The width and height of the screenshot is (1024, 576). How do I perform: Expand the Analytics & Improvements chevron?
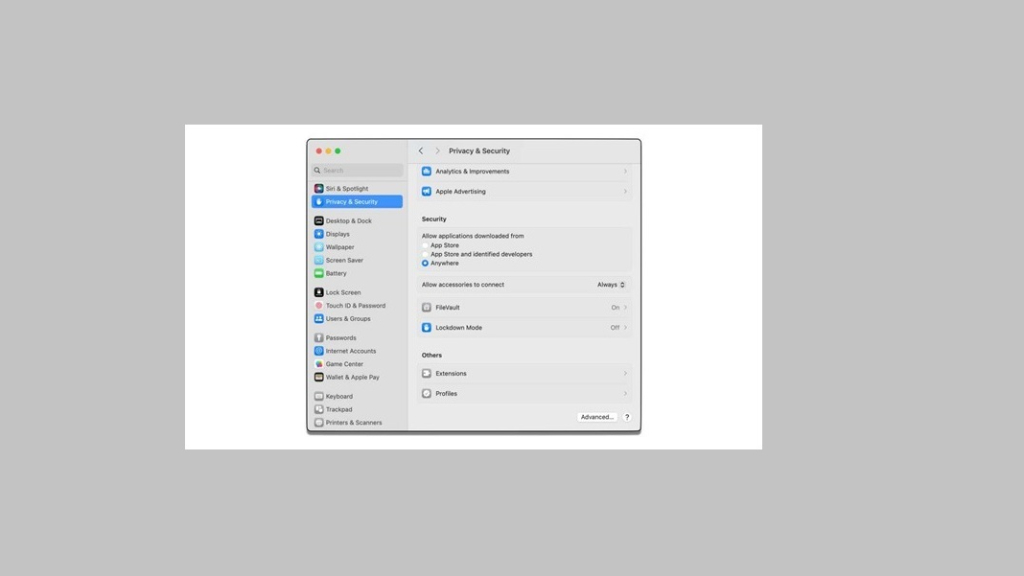(625, 171)
